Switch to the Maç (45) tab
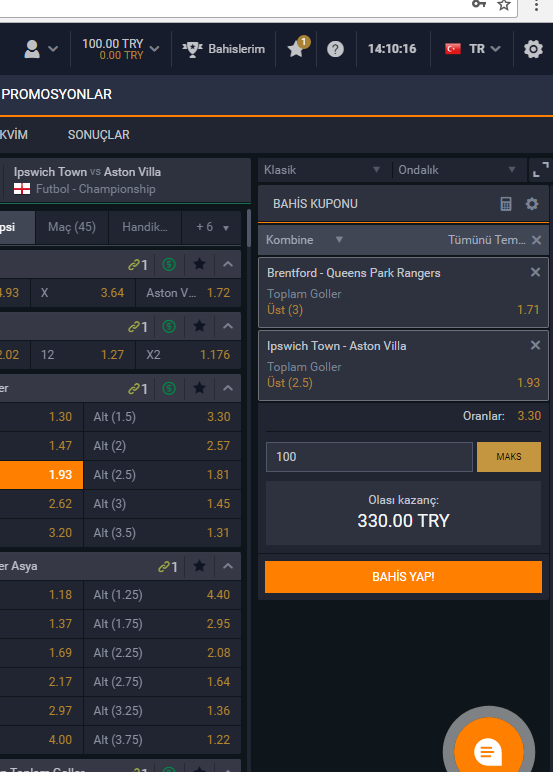553x772 pixels. pos(72,227)
